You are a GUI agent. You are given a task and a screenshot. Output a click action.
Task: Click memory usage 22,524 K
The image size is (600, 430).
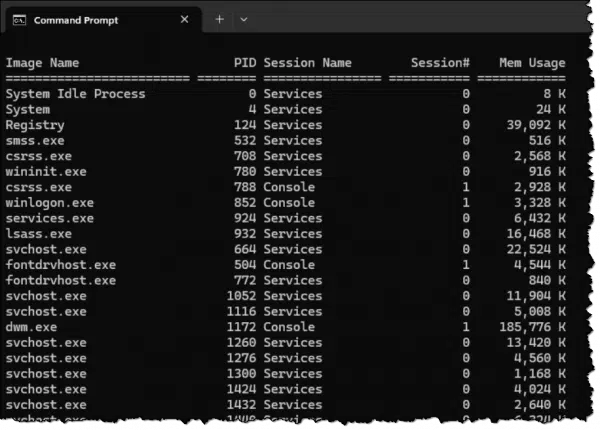[536, 249]
